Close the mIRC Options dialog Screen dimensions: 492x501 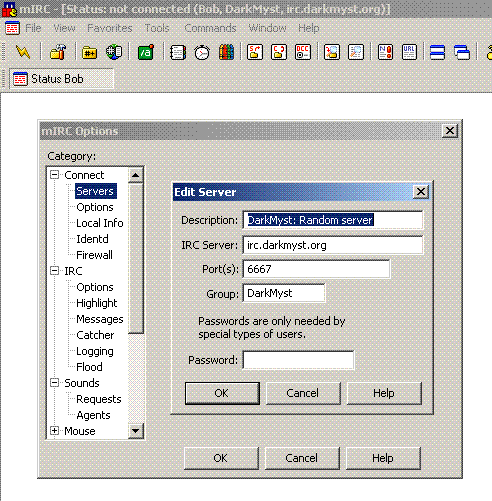point(450,130)
